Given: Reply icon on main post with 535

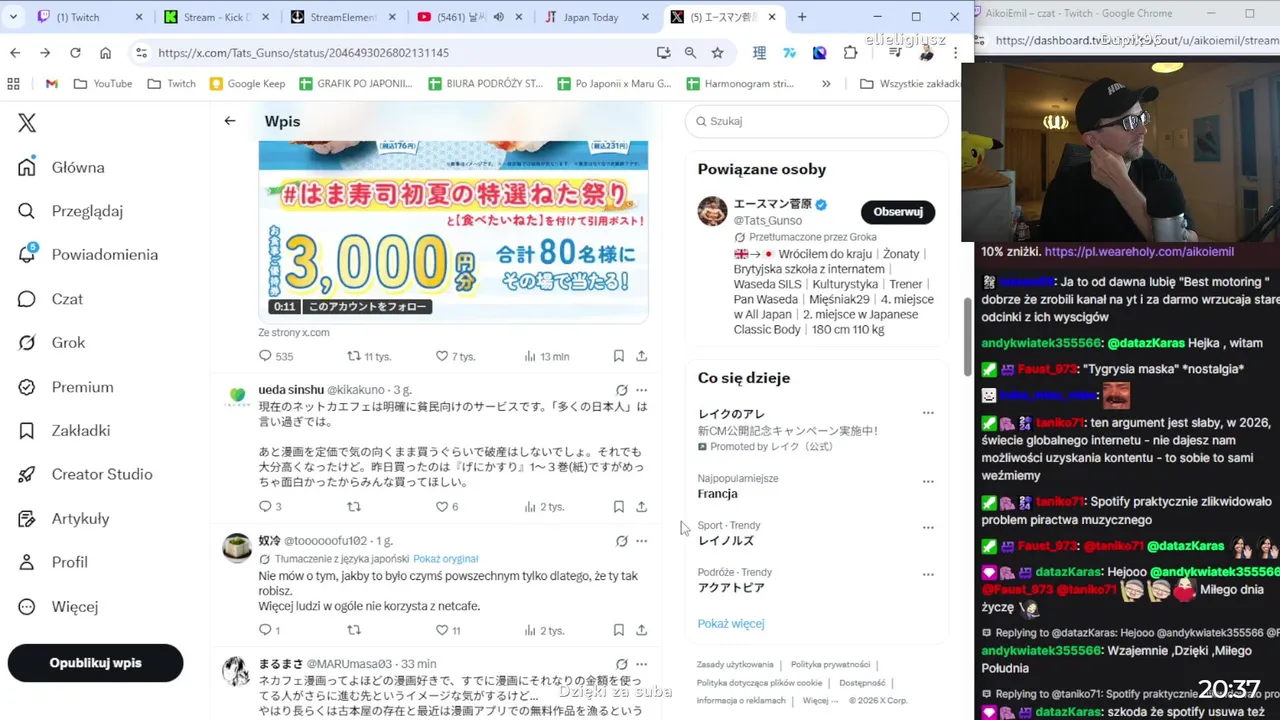Looking at the screenshot, I should [265, 356].
